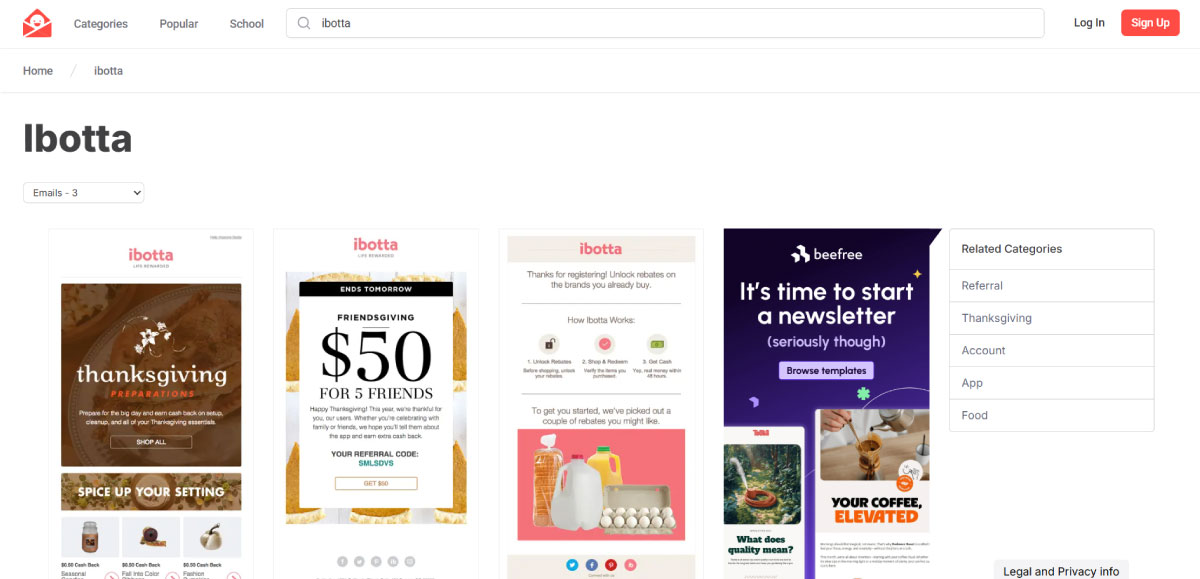Open the Categories menu
This screenshot has height=579, width=1200.
pyautogui.click(x=101, y=23)
